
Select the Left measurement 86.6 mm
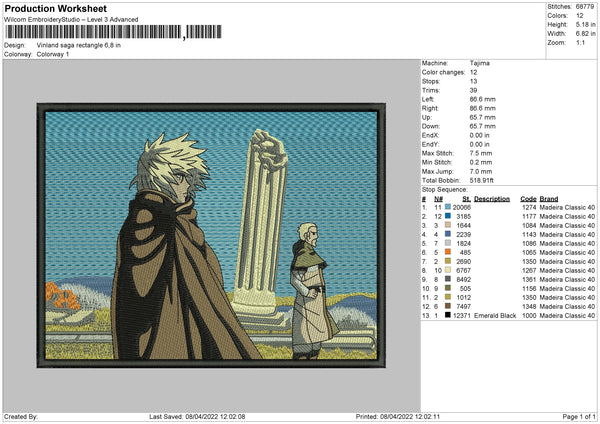(483, 99)
